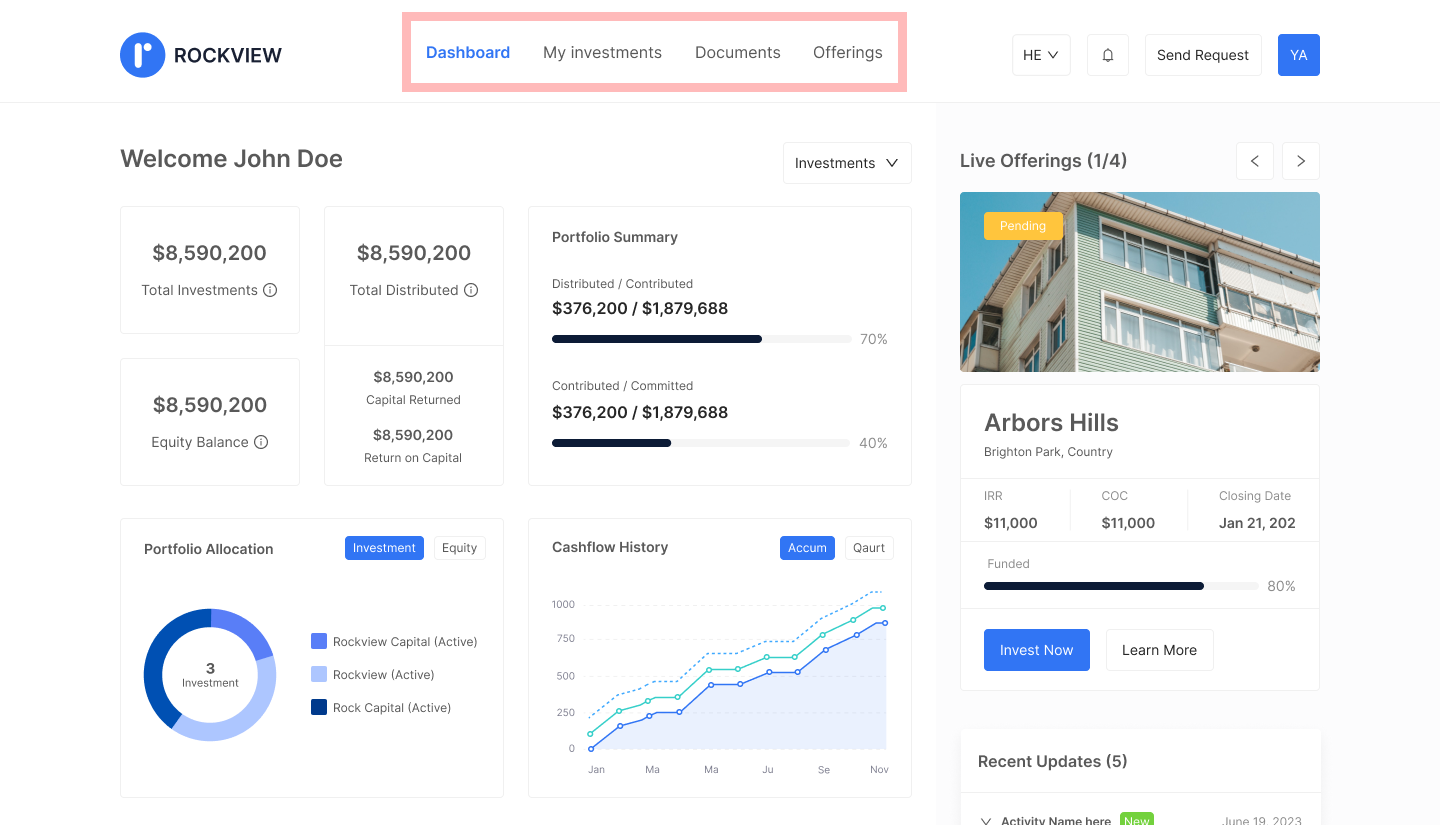Click the Welcome John Doe heading
This screenshot has width=1440, height=825.
point(231,159)
